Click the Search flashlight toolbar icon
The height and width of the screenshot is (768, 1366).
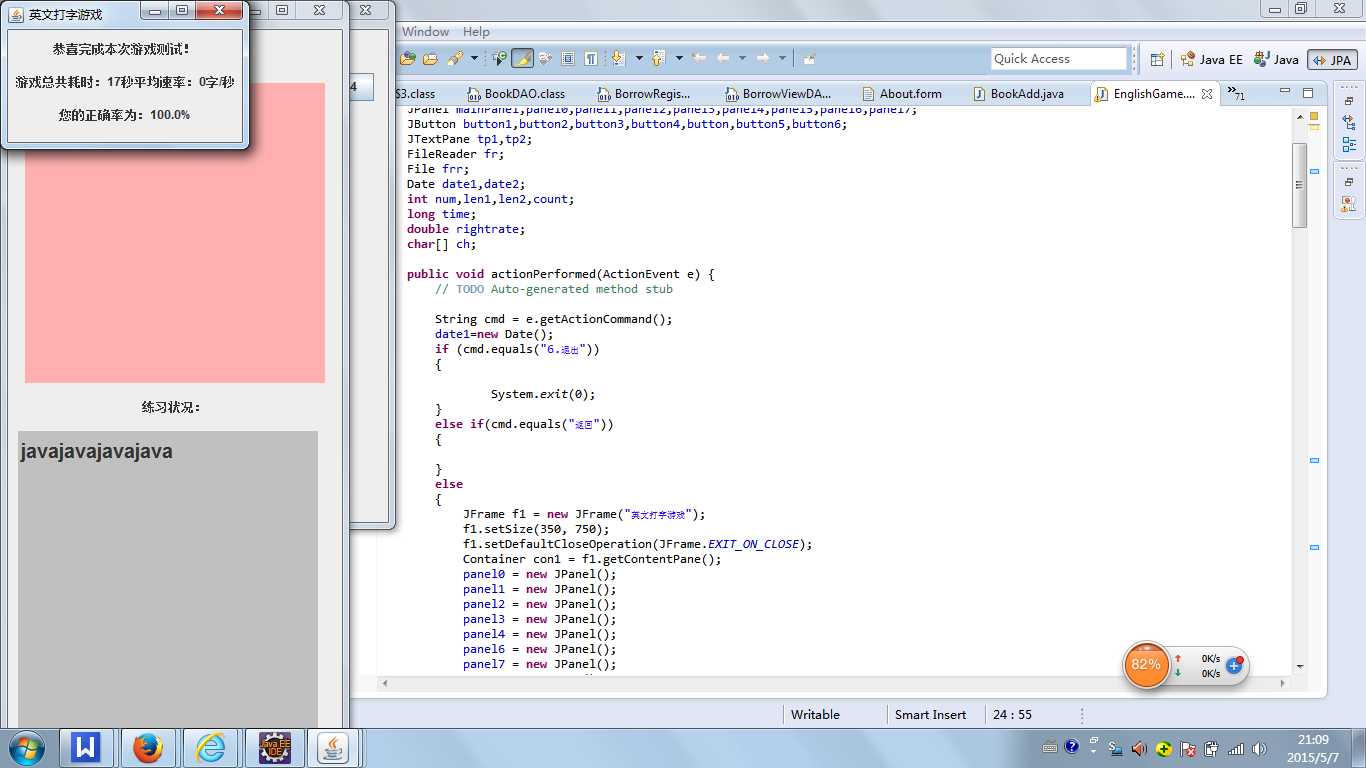(x=455, y=58)
